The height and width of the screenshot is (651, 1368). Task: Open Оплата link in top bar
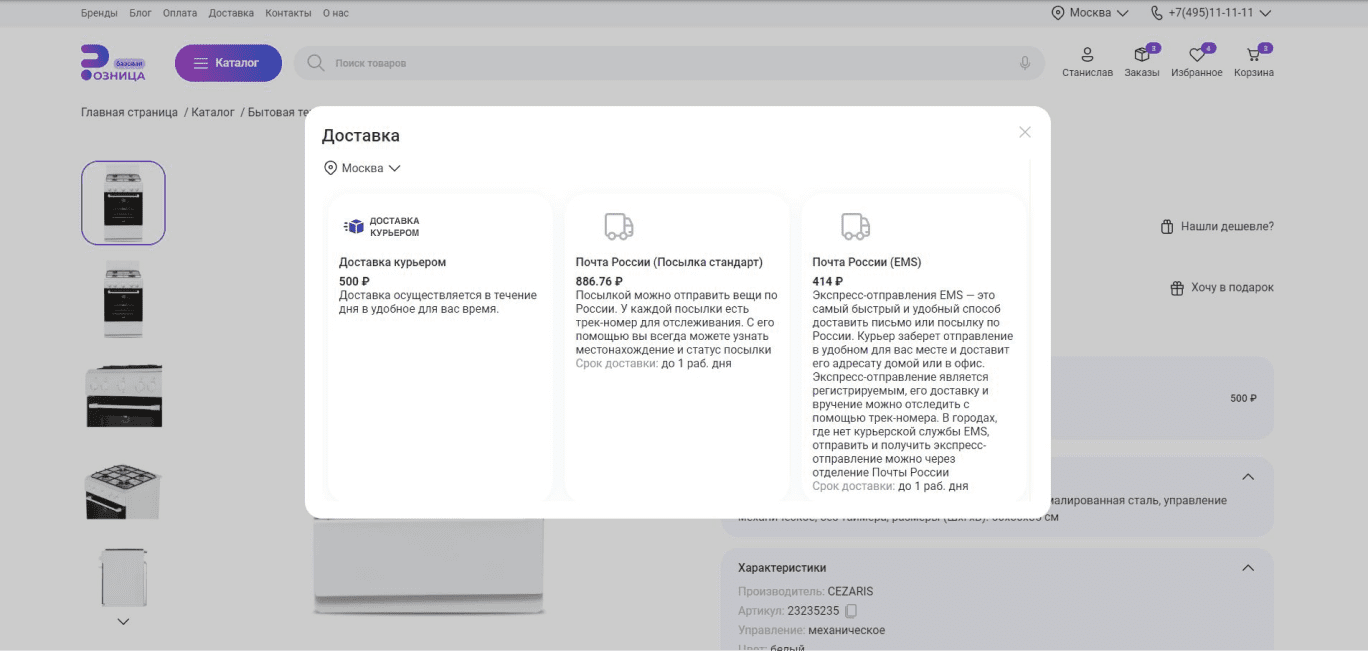(x=180, y=13)
